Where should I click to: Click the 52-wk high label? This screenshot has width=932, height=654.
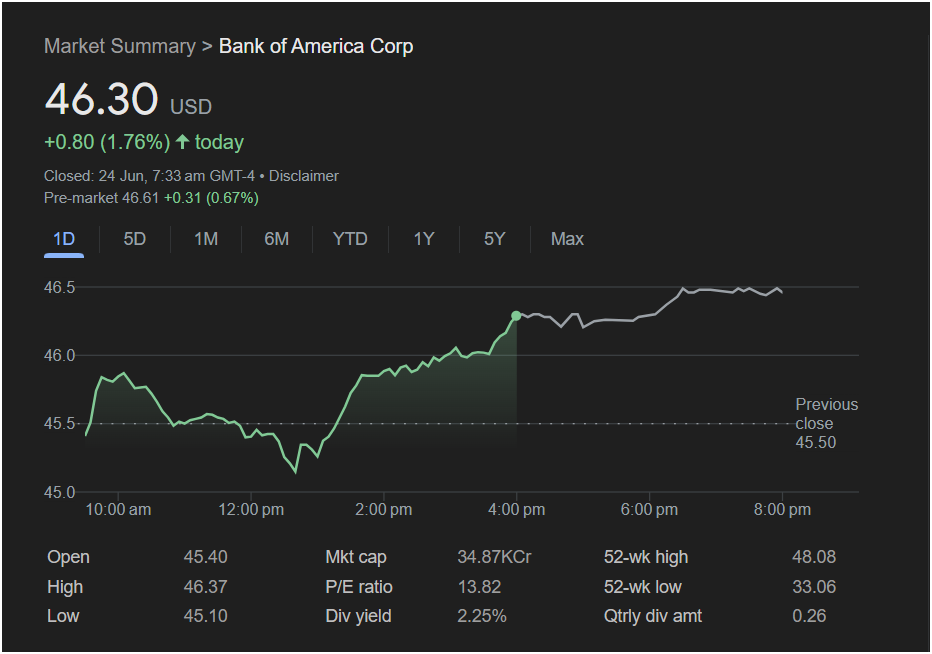[646, 557]
